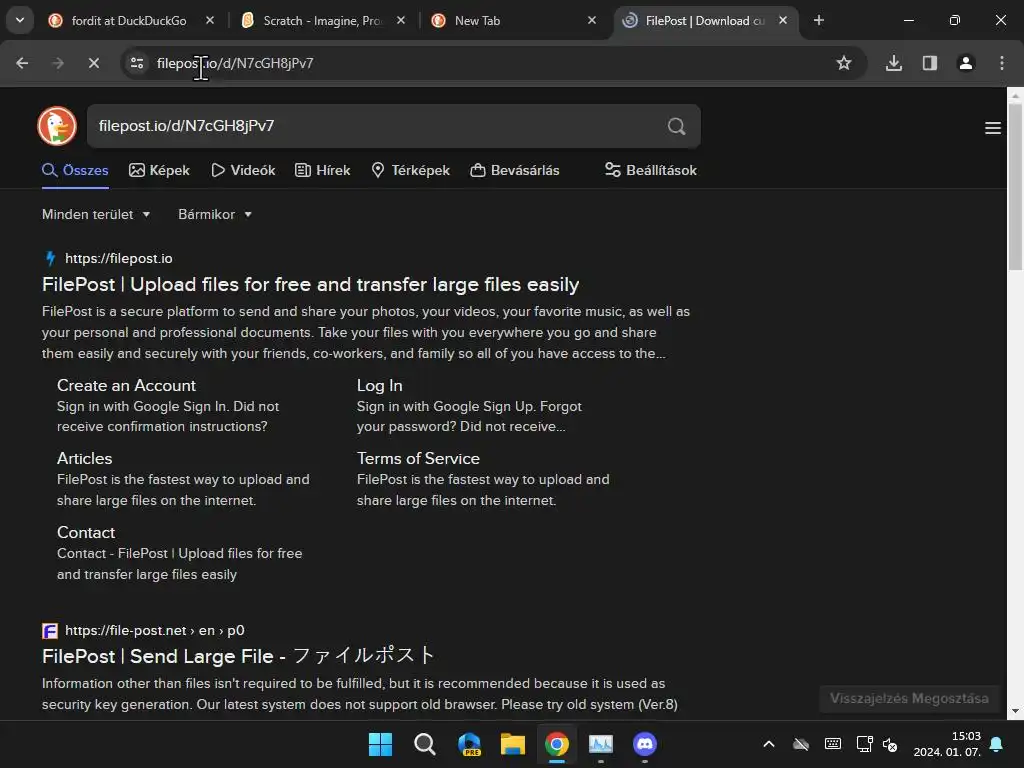Expand the 'Bármikor' time filter dropdown

[x=215, y=214]
